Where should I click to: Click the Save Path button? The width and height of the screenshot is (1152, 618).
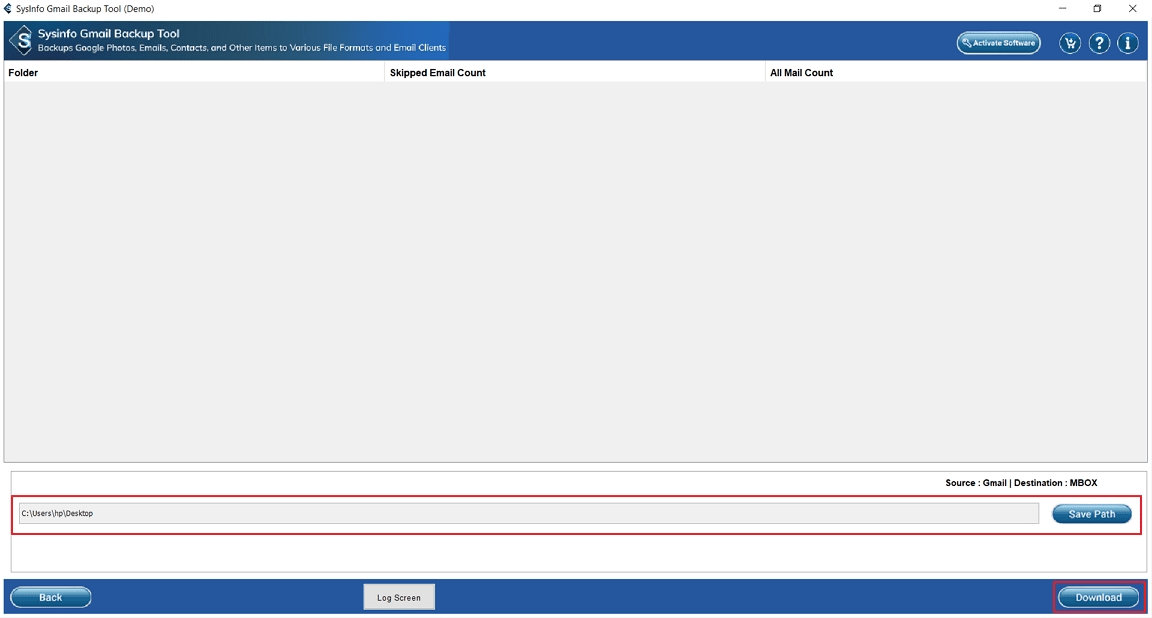tap(1092, 514)
